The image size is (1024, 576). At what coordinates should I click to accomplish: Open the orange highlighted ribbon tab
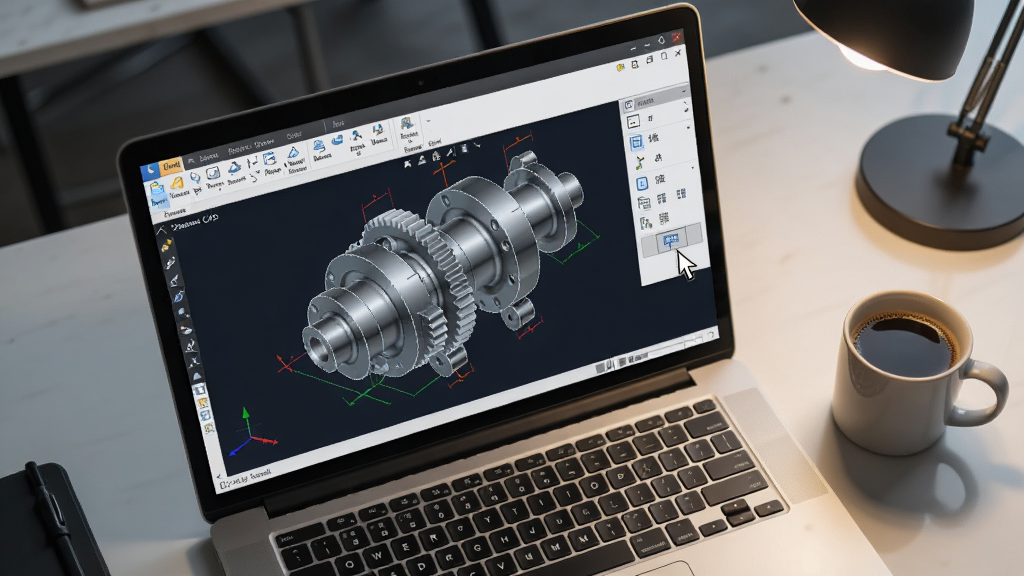coord(172,166)
